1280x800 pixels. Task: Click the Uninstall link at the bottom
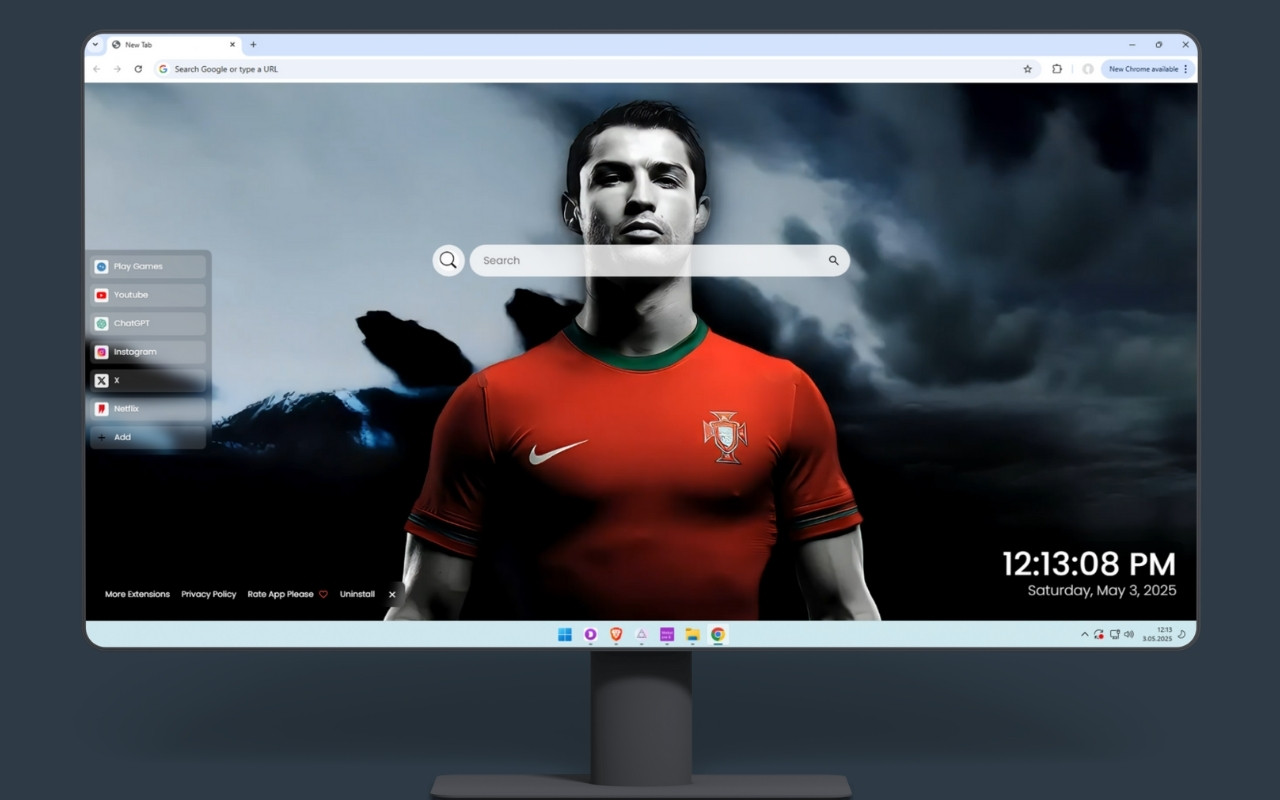coord(357,593)
